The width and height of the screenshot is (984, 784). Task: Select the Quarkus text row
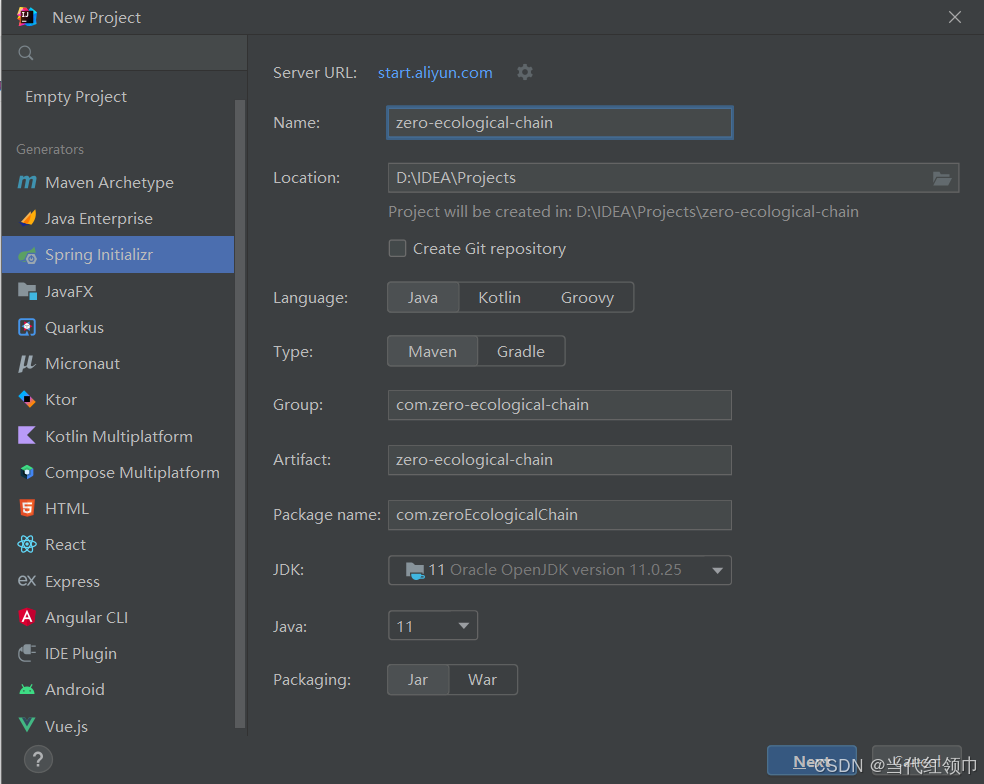click(x=118, y=328)
